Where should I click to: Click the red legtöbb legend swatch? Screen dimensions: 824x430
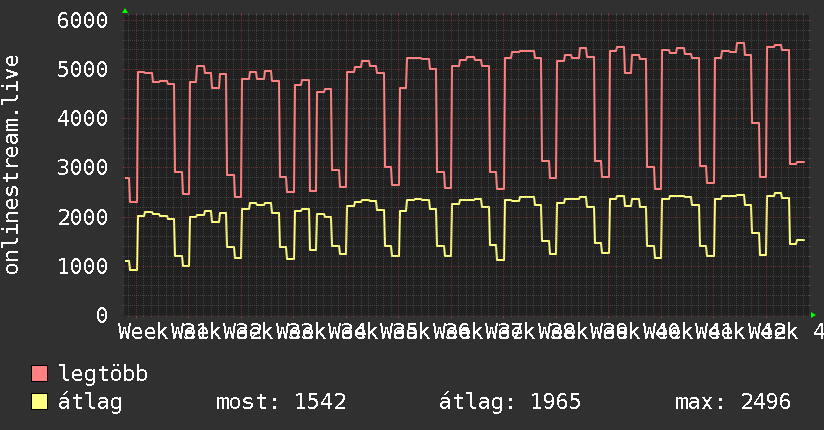[40, 375]
